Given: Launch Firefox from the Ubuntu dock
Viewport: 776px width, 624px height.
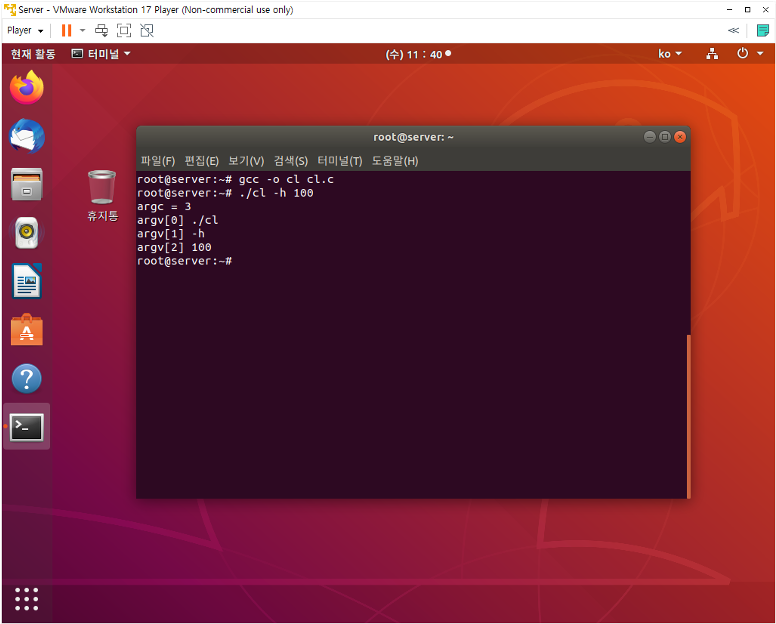Looking at the screenshot, I should [27, 87].
